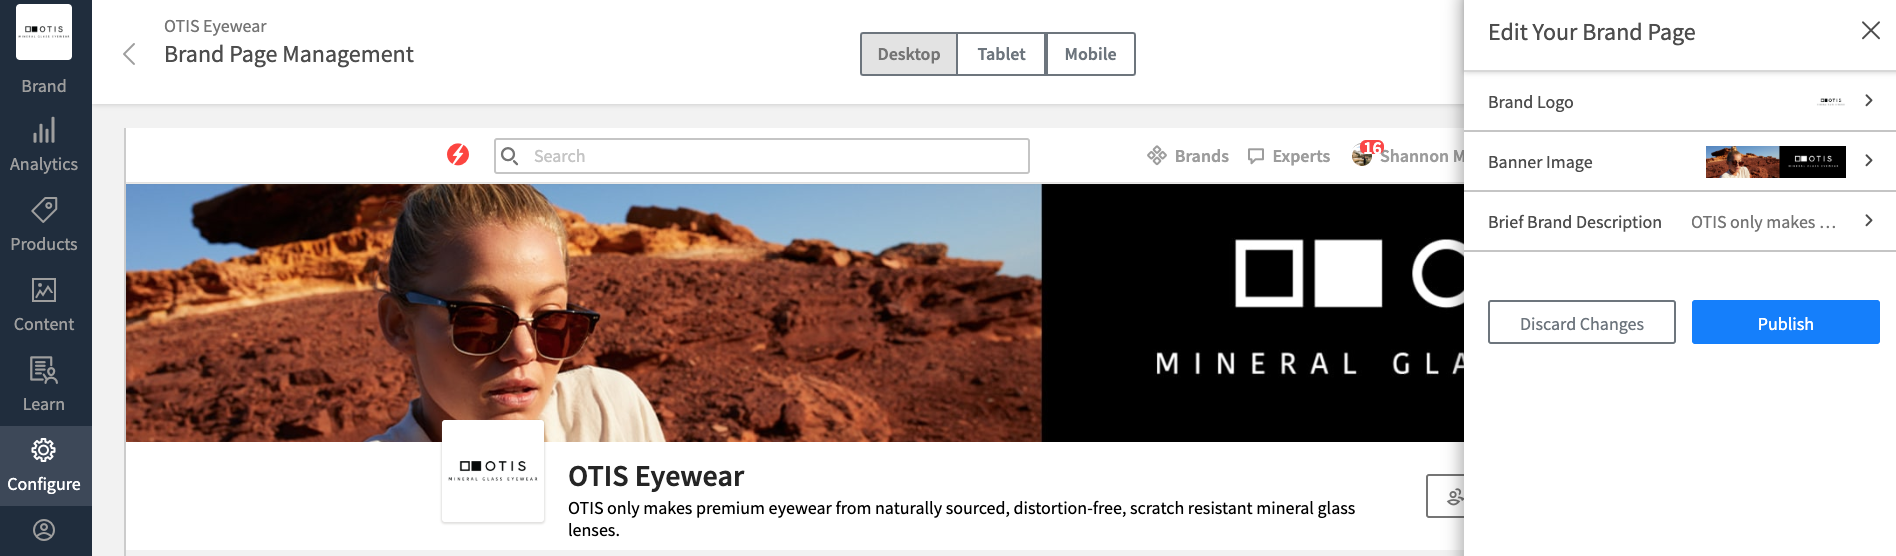Open the Analytics section

(44, 145)
